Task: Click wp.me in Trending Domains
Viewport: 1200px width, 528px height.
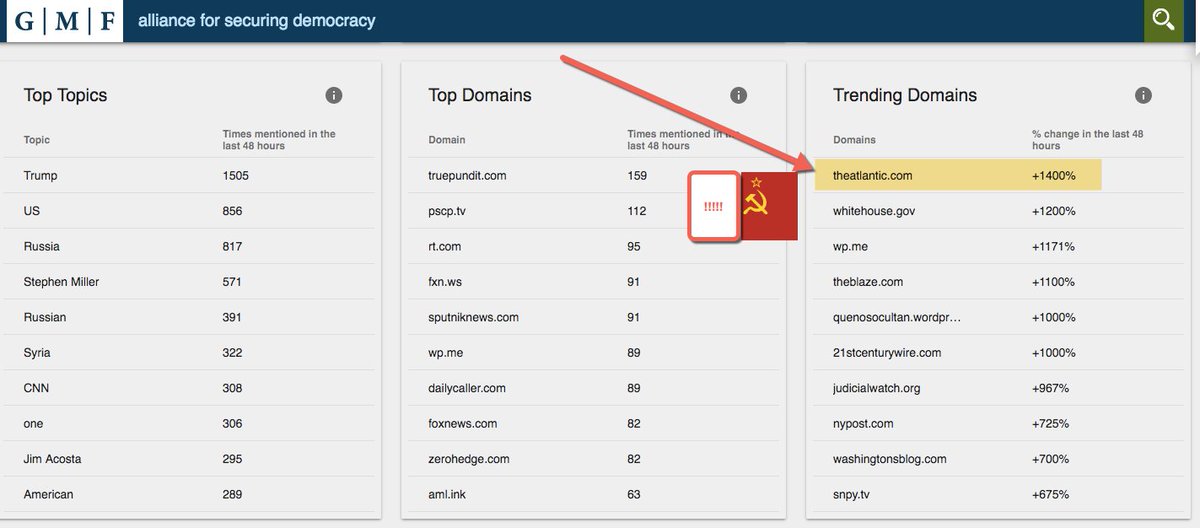Action: point(850,246)
